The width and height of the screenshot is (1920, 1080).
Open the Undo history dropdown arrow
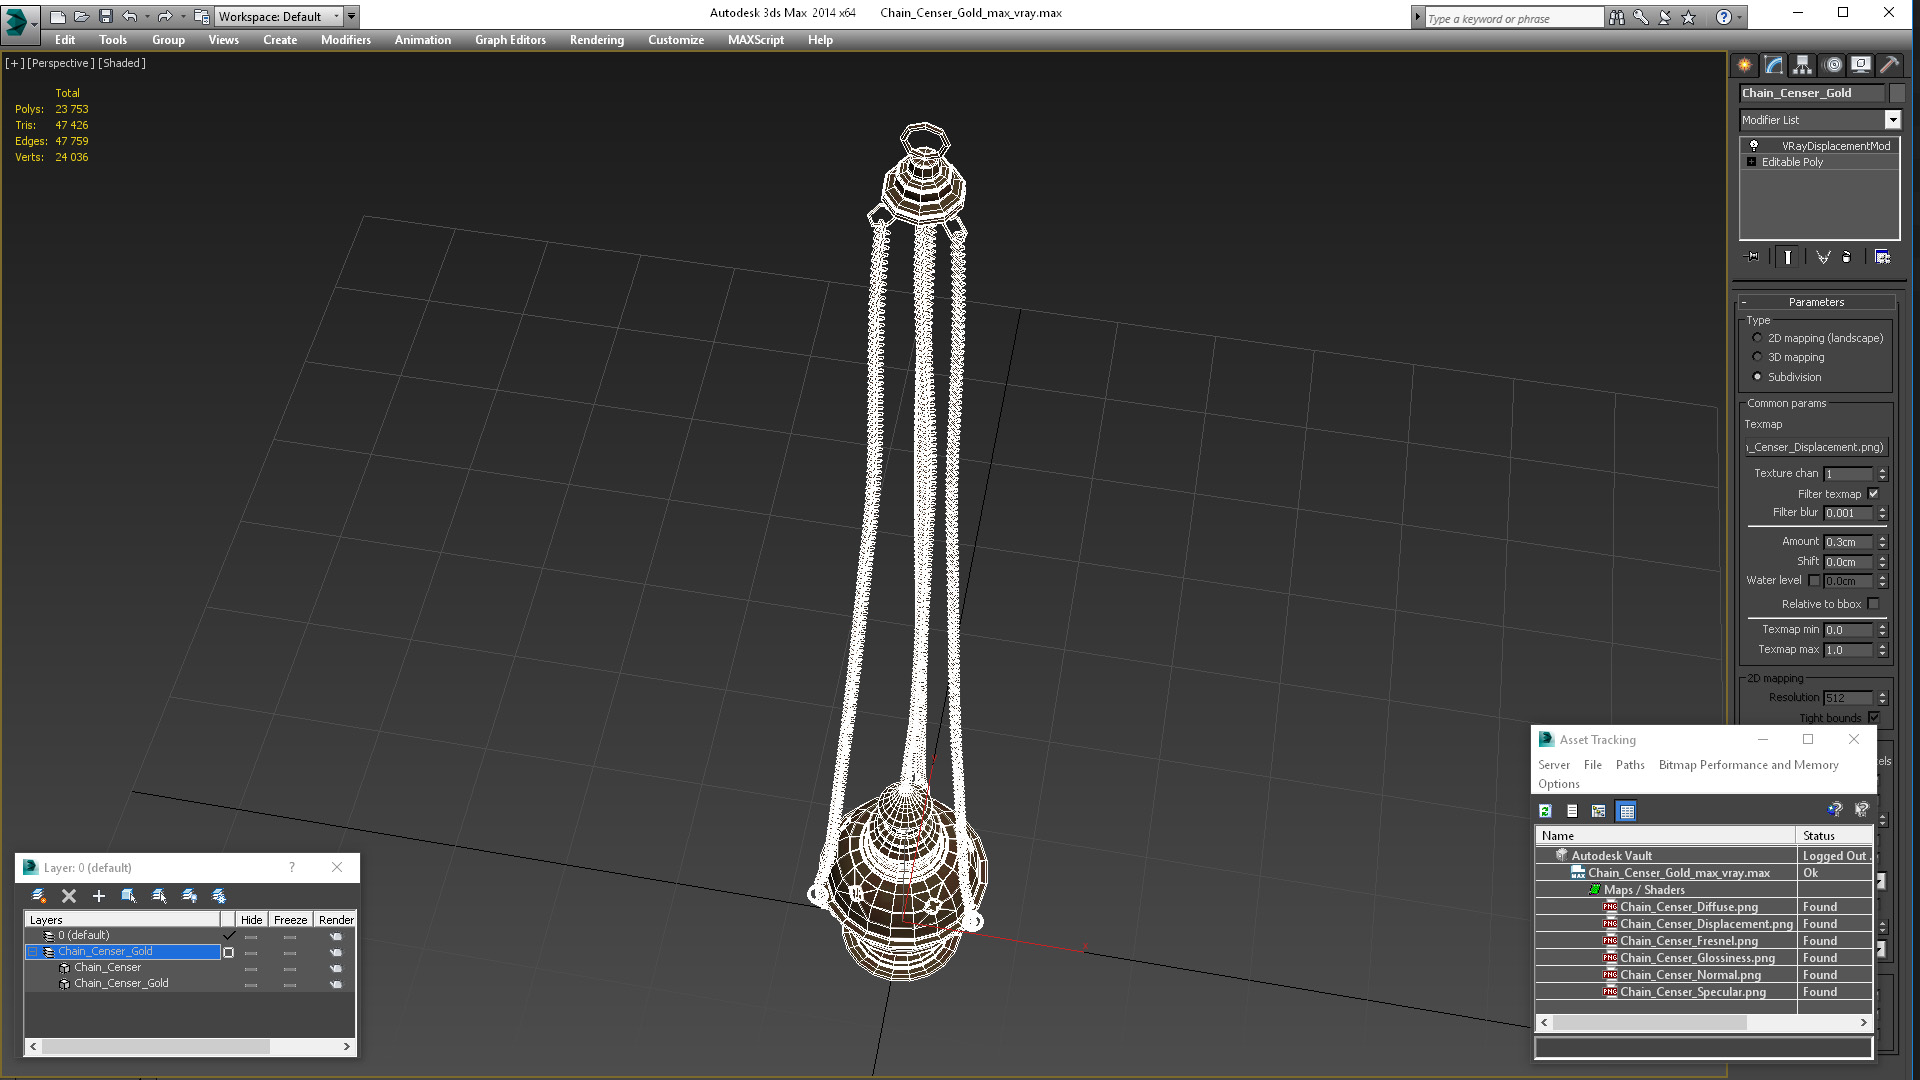click(x=147, y=16)
